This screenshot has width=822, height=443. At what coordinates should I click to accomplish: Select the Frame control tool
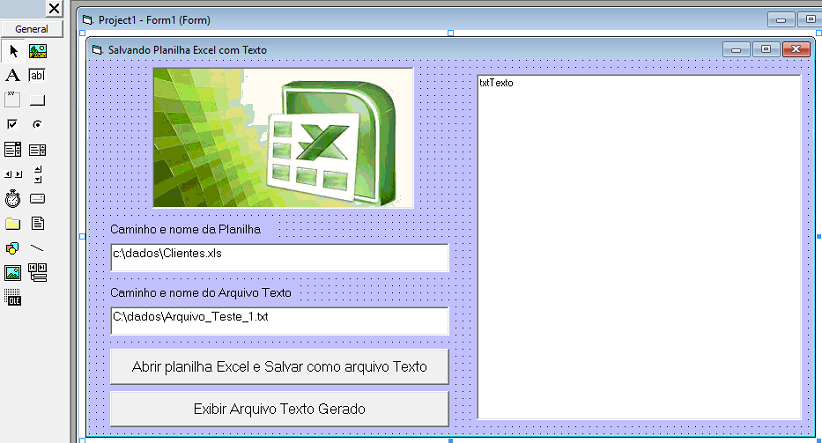[x=13, y=100]
